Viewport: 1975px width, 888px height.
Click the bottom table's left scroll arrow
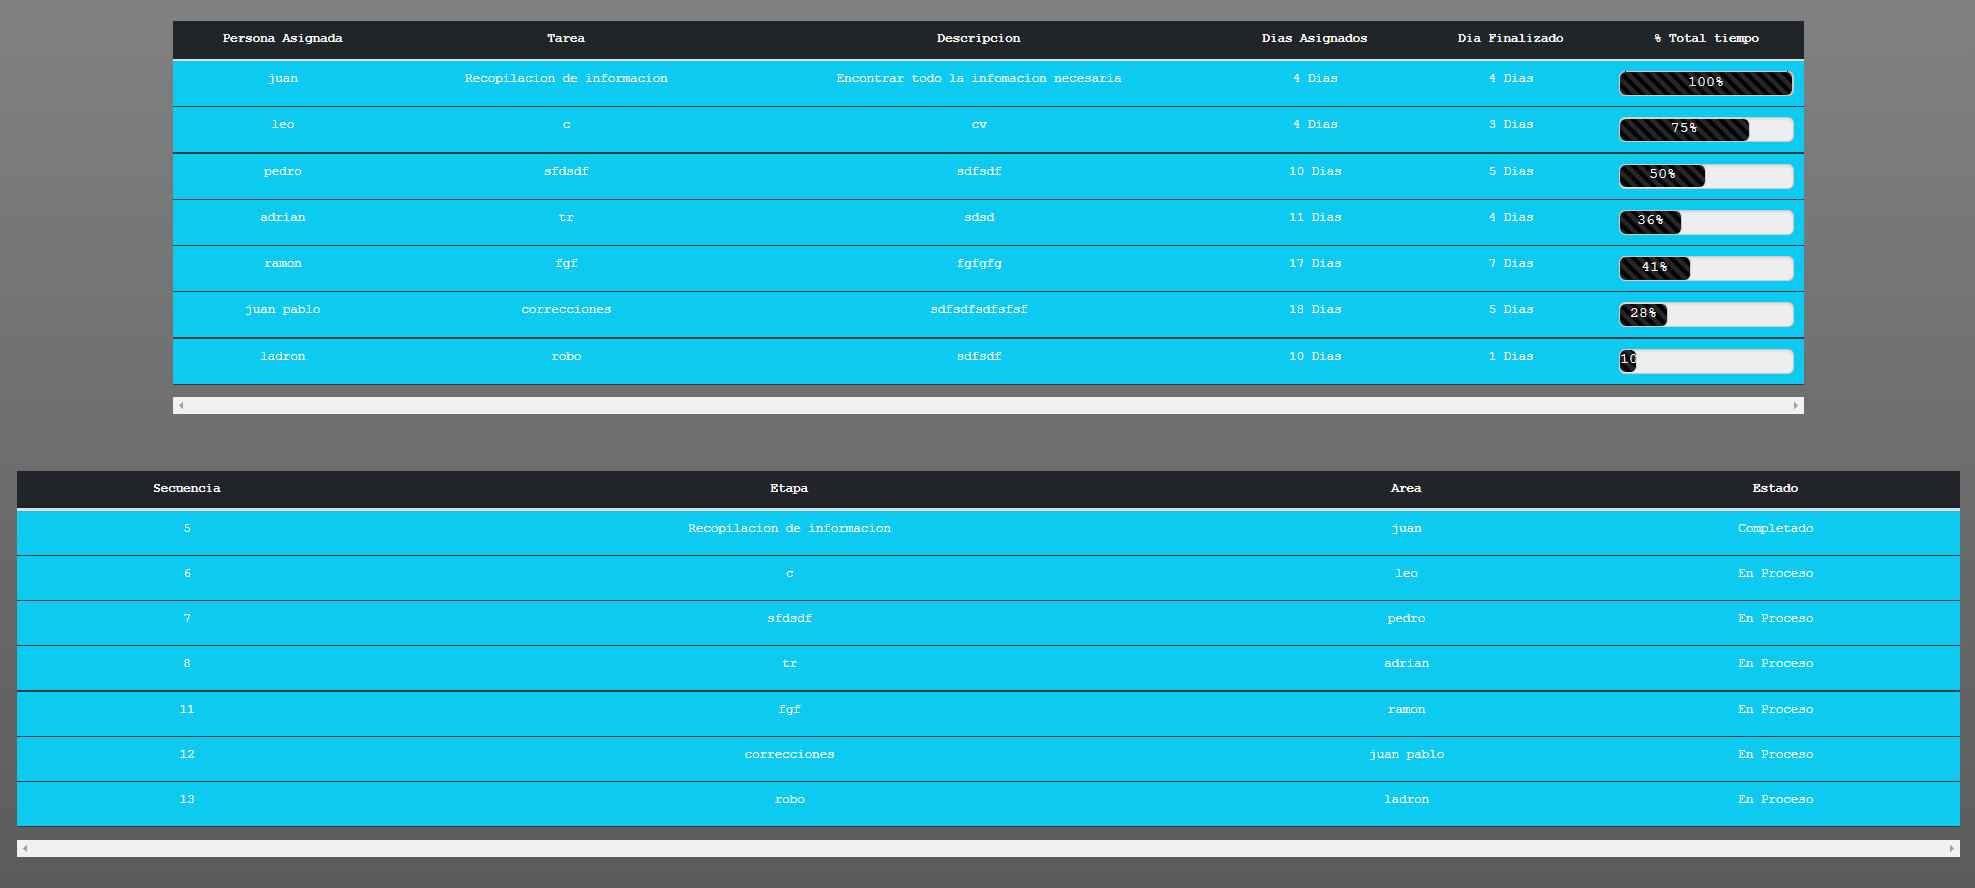pyautogui.click(x=25, y=849)
